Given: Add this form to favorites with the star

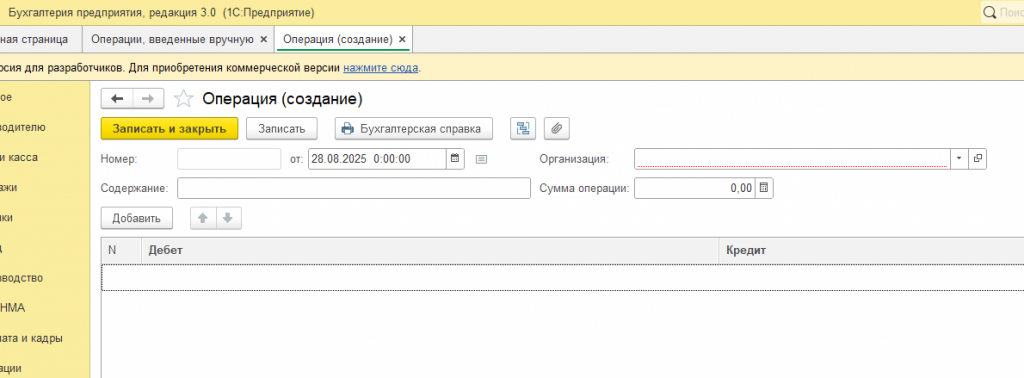Looking at the screenshot, I should (184, 99).
